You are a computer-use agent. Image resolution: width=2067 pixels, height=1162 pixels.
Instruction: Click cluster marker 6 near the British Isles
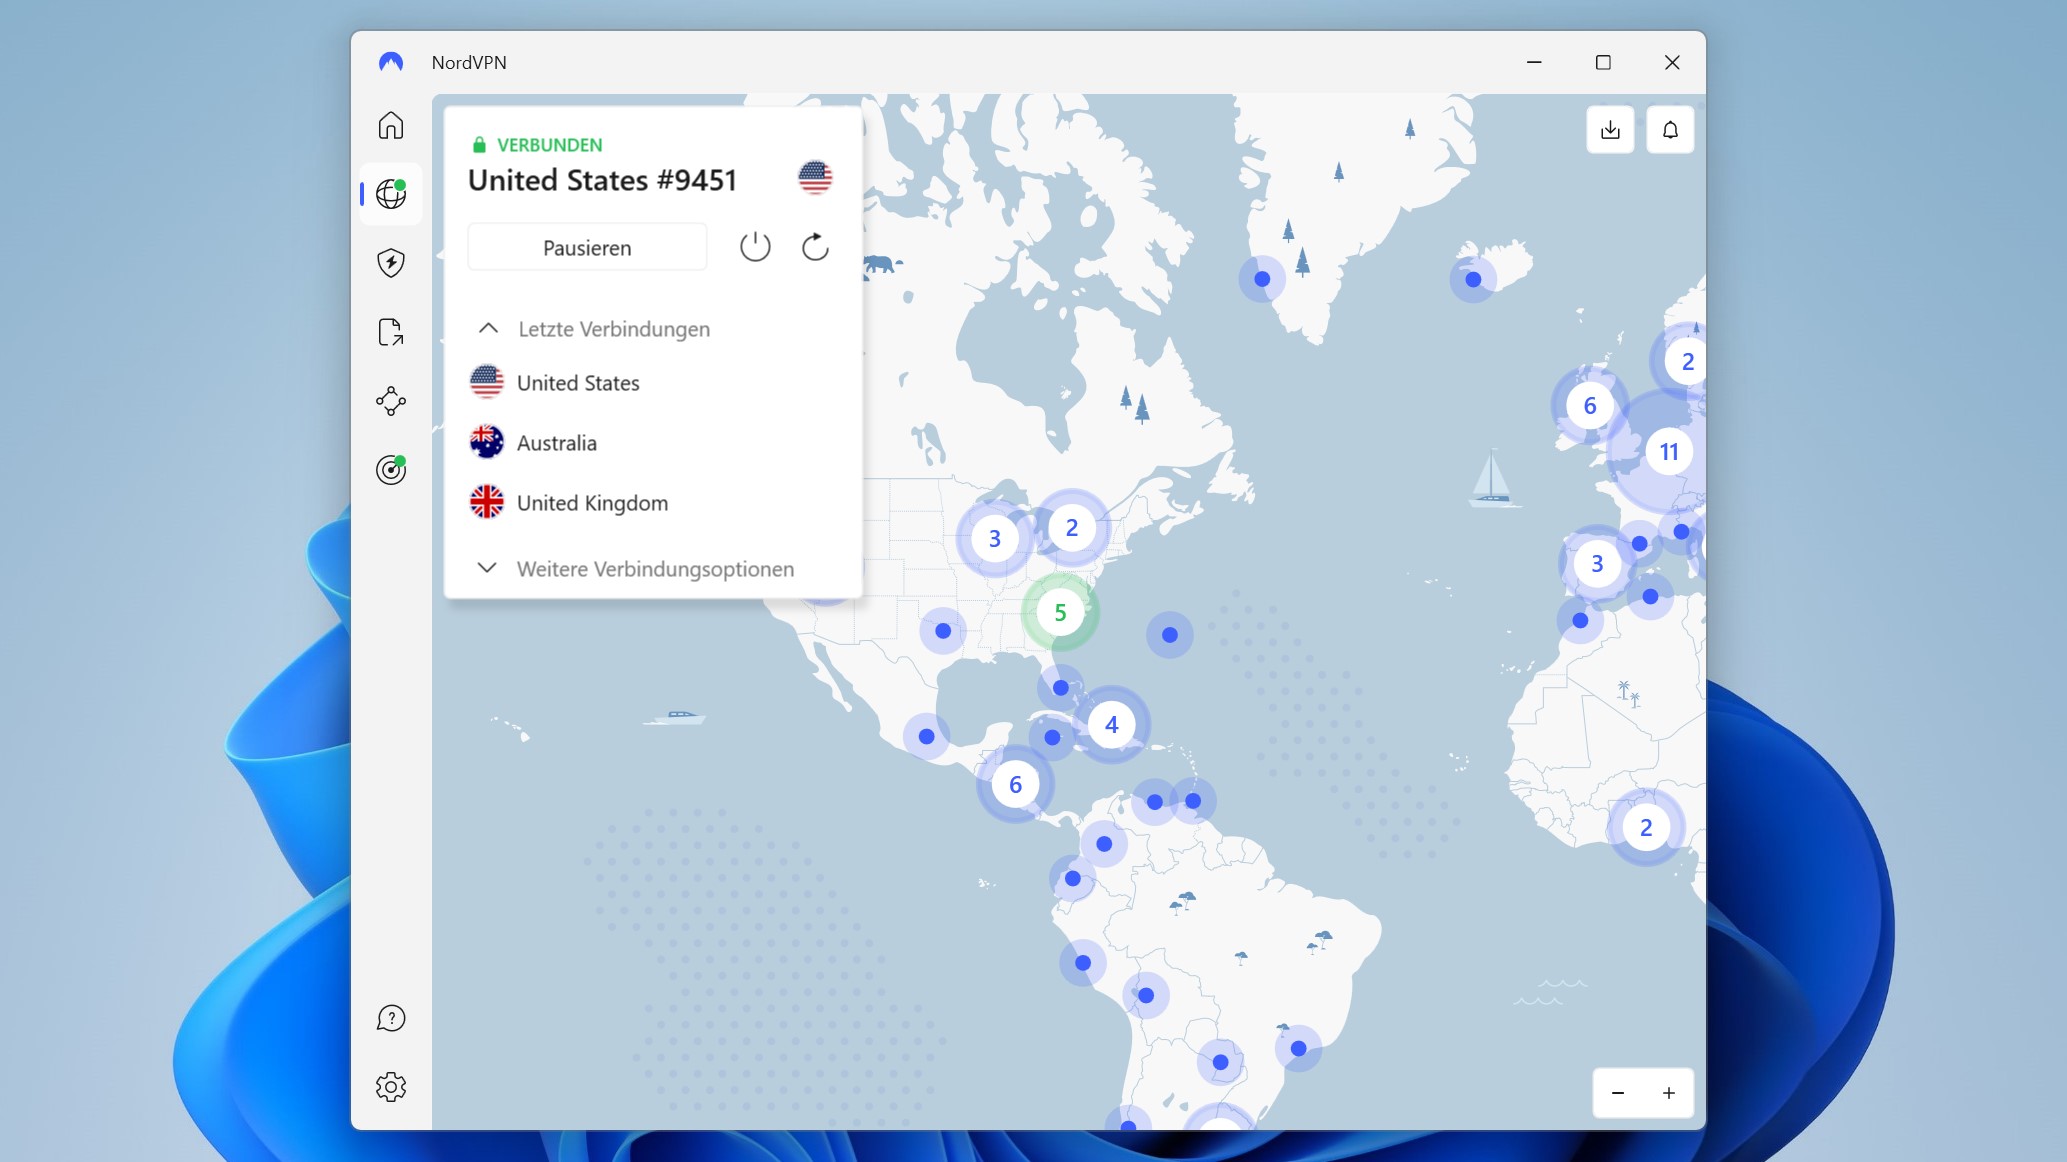[x=1589, y=406]
